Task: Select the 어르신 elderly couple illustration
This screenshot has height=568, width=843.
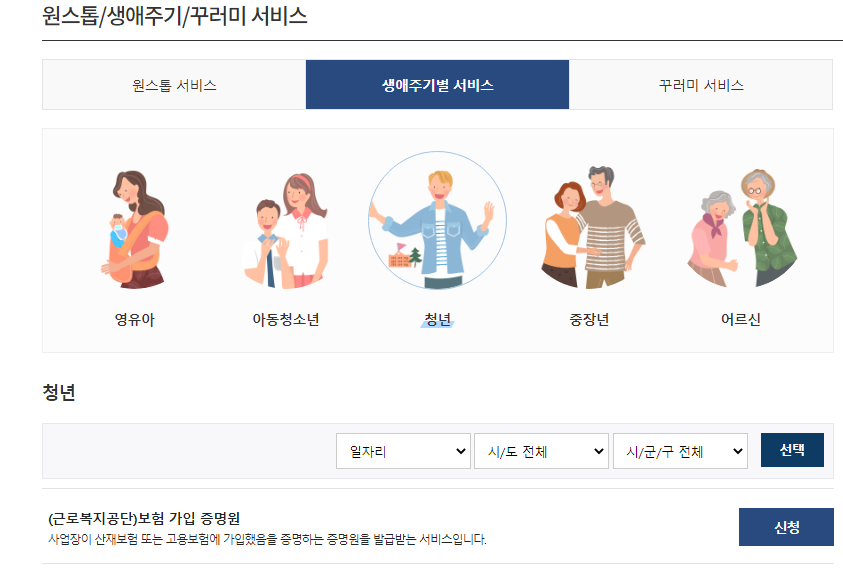Action: tap(742, 228)
